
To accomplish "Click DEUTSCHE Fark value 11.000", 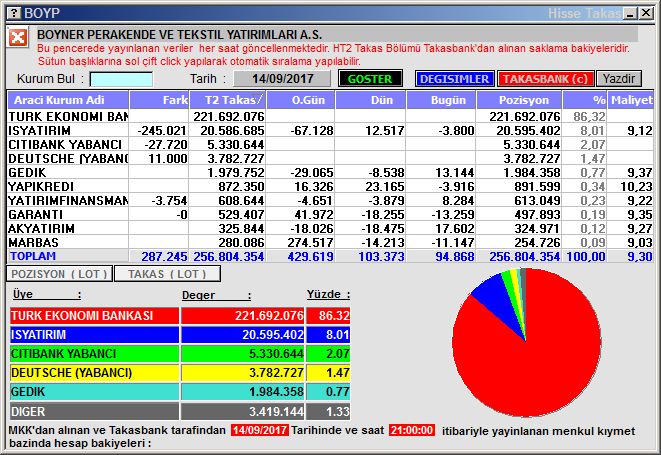I will tap(168, 159).
